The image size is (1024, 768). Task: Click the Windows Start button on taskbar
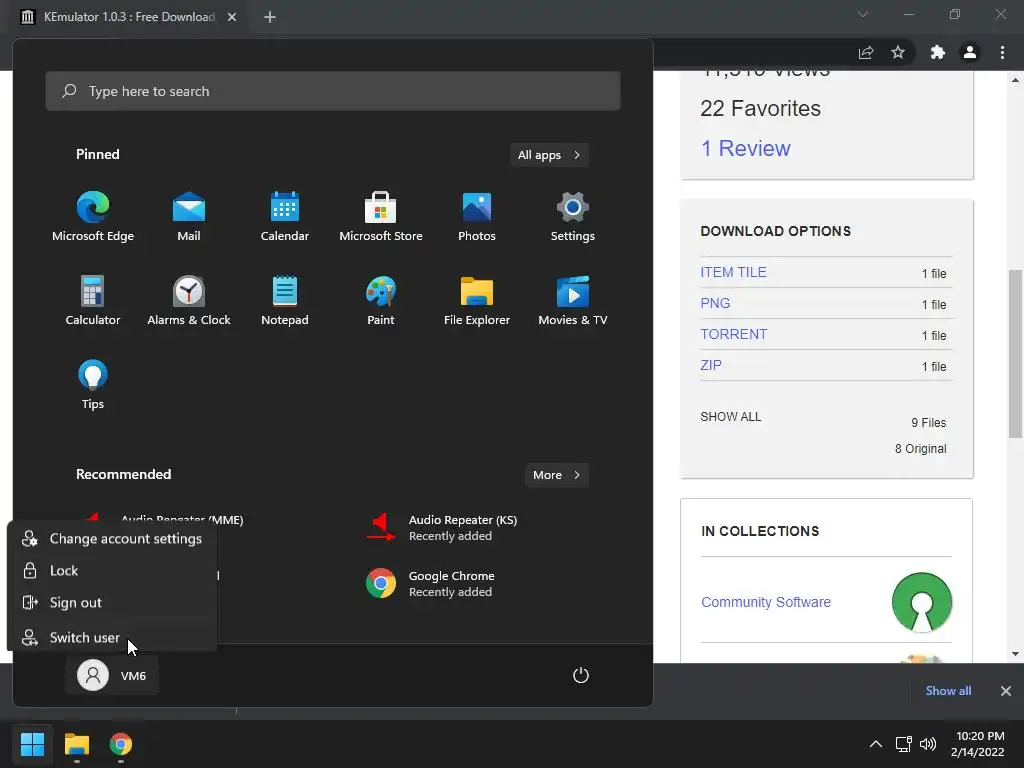point(32,744)
